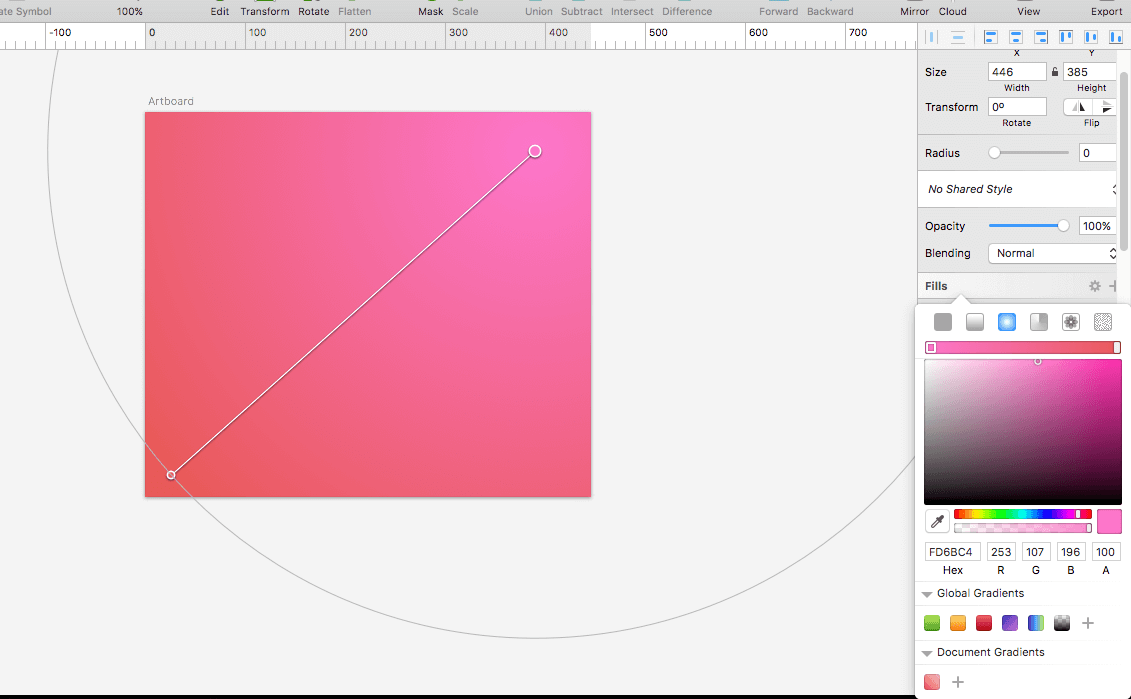The height and width of the screenshot is (699, 1131).
Task: Collapse the Global Gradients section
Action: pyautogui.click(x=927, y=594)
